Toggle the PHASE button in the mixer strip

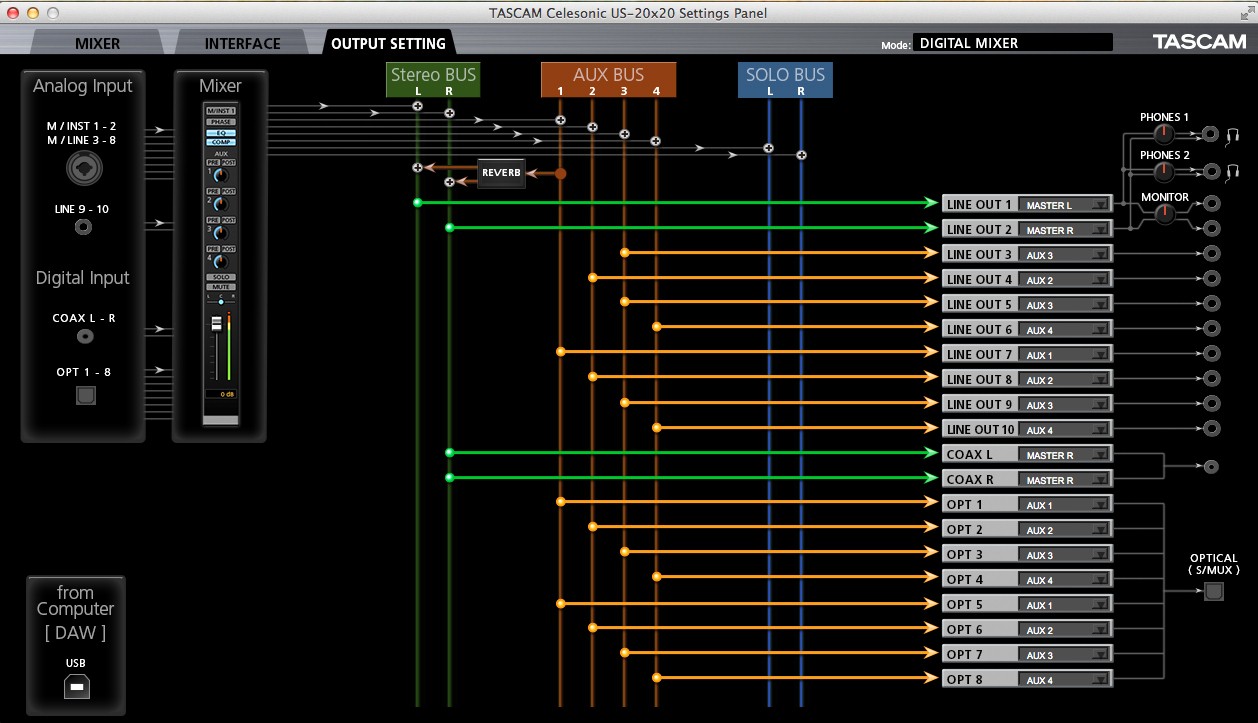coord(221,122)
